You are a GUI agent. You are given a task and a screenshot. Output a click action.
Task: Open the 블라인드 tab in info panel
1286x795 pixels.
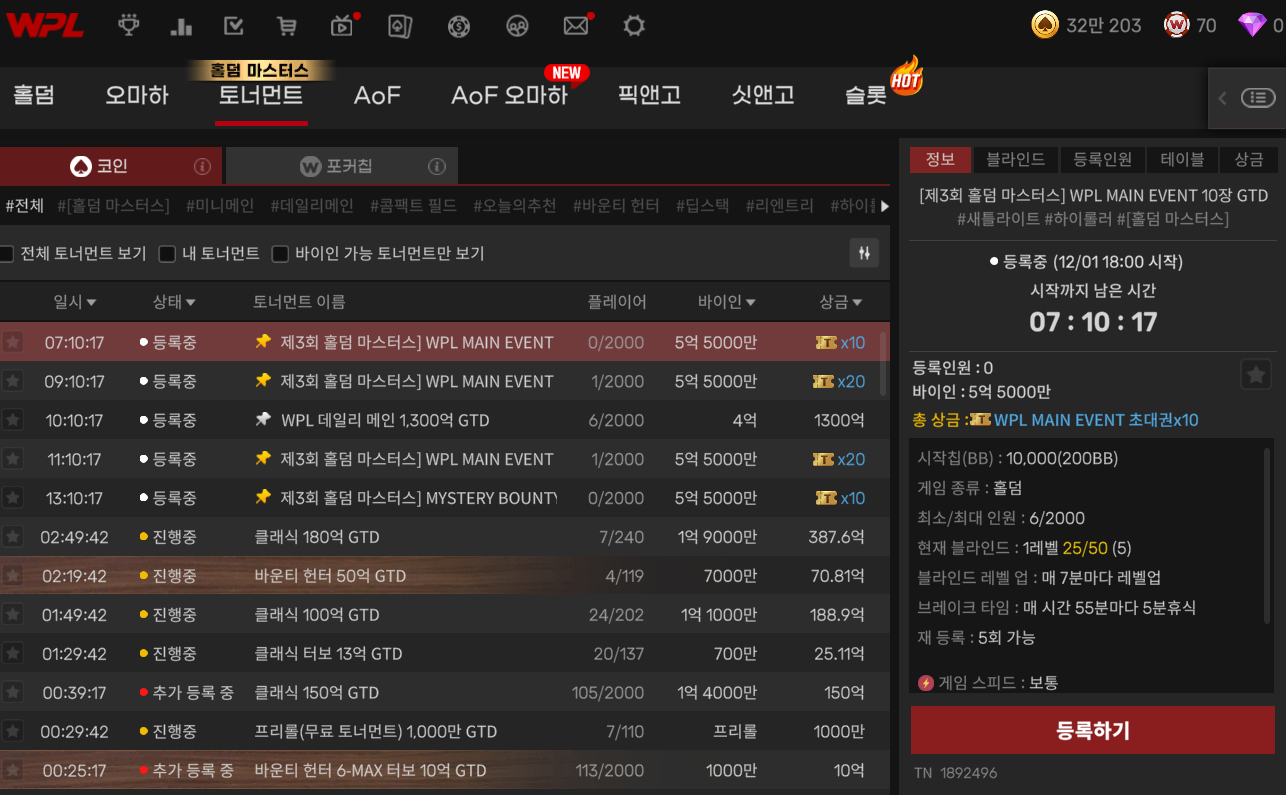point(1015,159)
